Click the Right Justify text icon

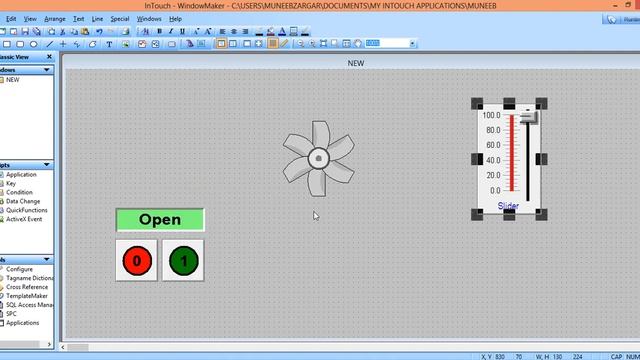tap(245, 31)
